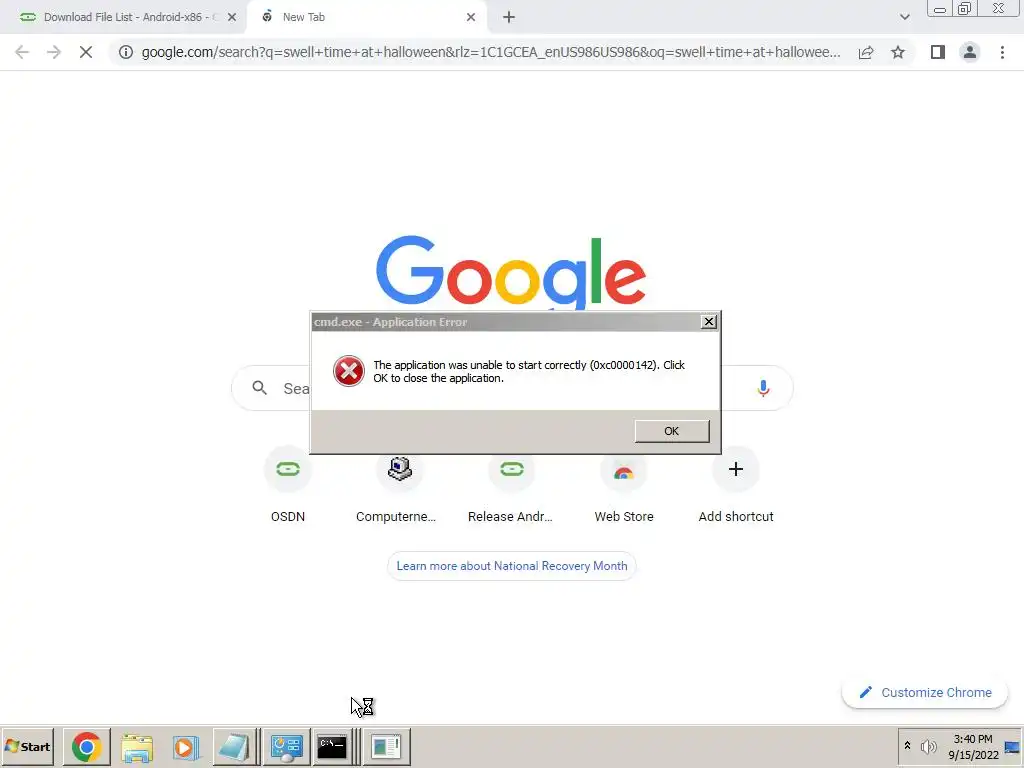Open Learn more about National Recovery Month
Screen dimensions: 1024x768
point(512,566)
